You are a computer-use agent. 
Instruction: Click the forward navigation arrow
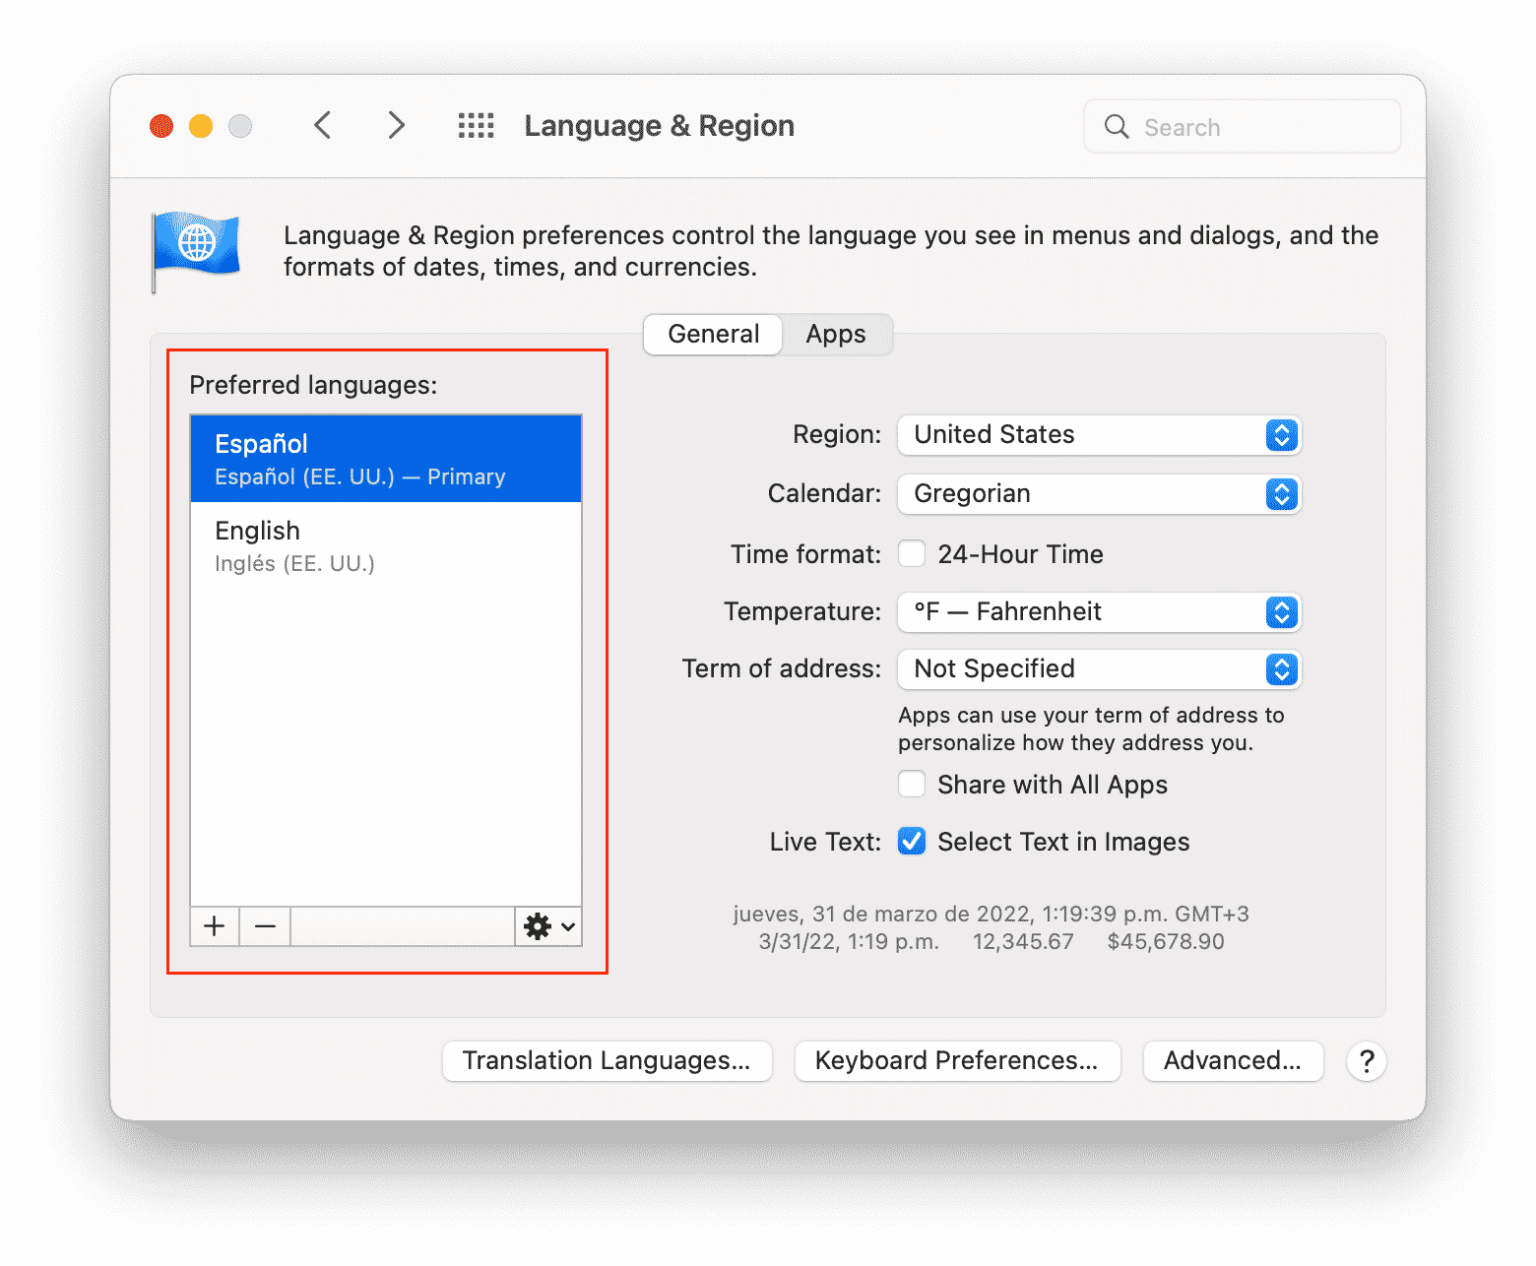pyautogui.click(x=396, y=125)
